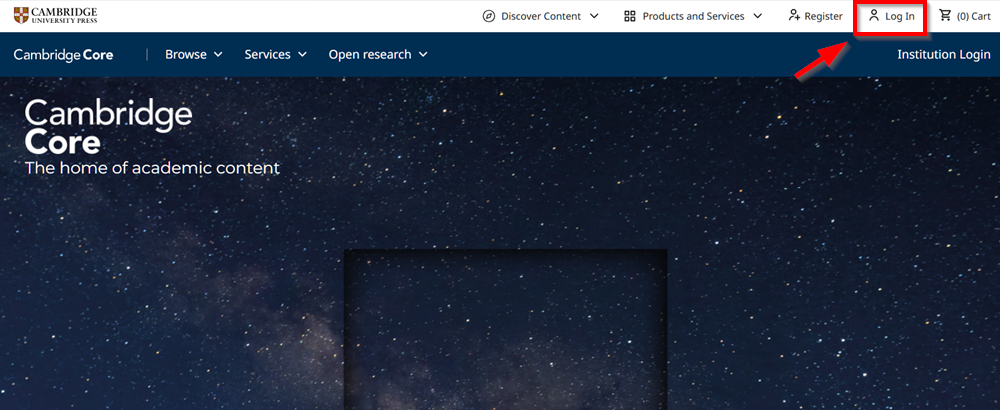
Task: Expand the Discover Content chevron
Action: pos(594,17)
